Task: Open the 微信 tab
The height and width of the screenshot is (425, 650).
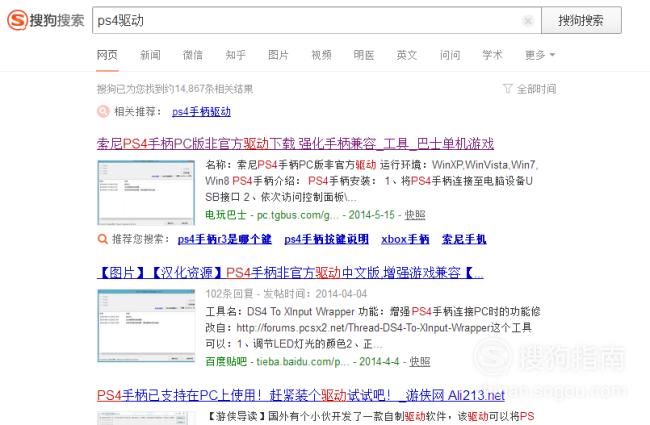Action: [x=193, y=55]
